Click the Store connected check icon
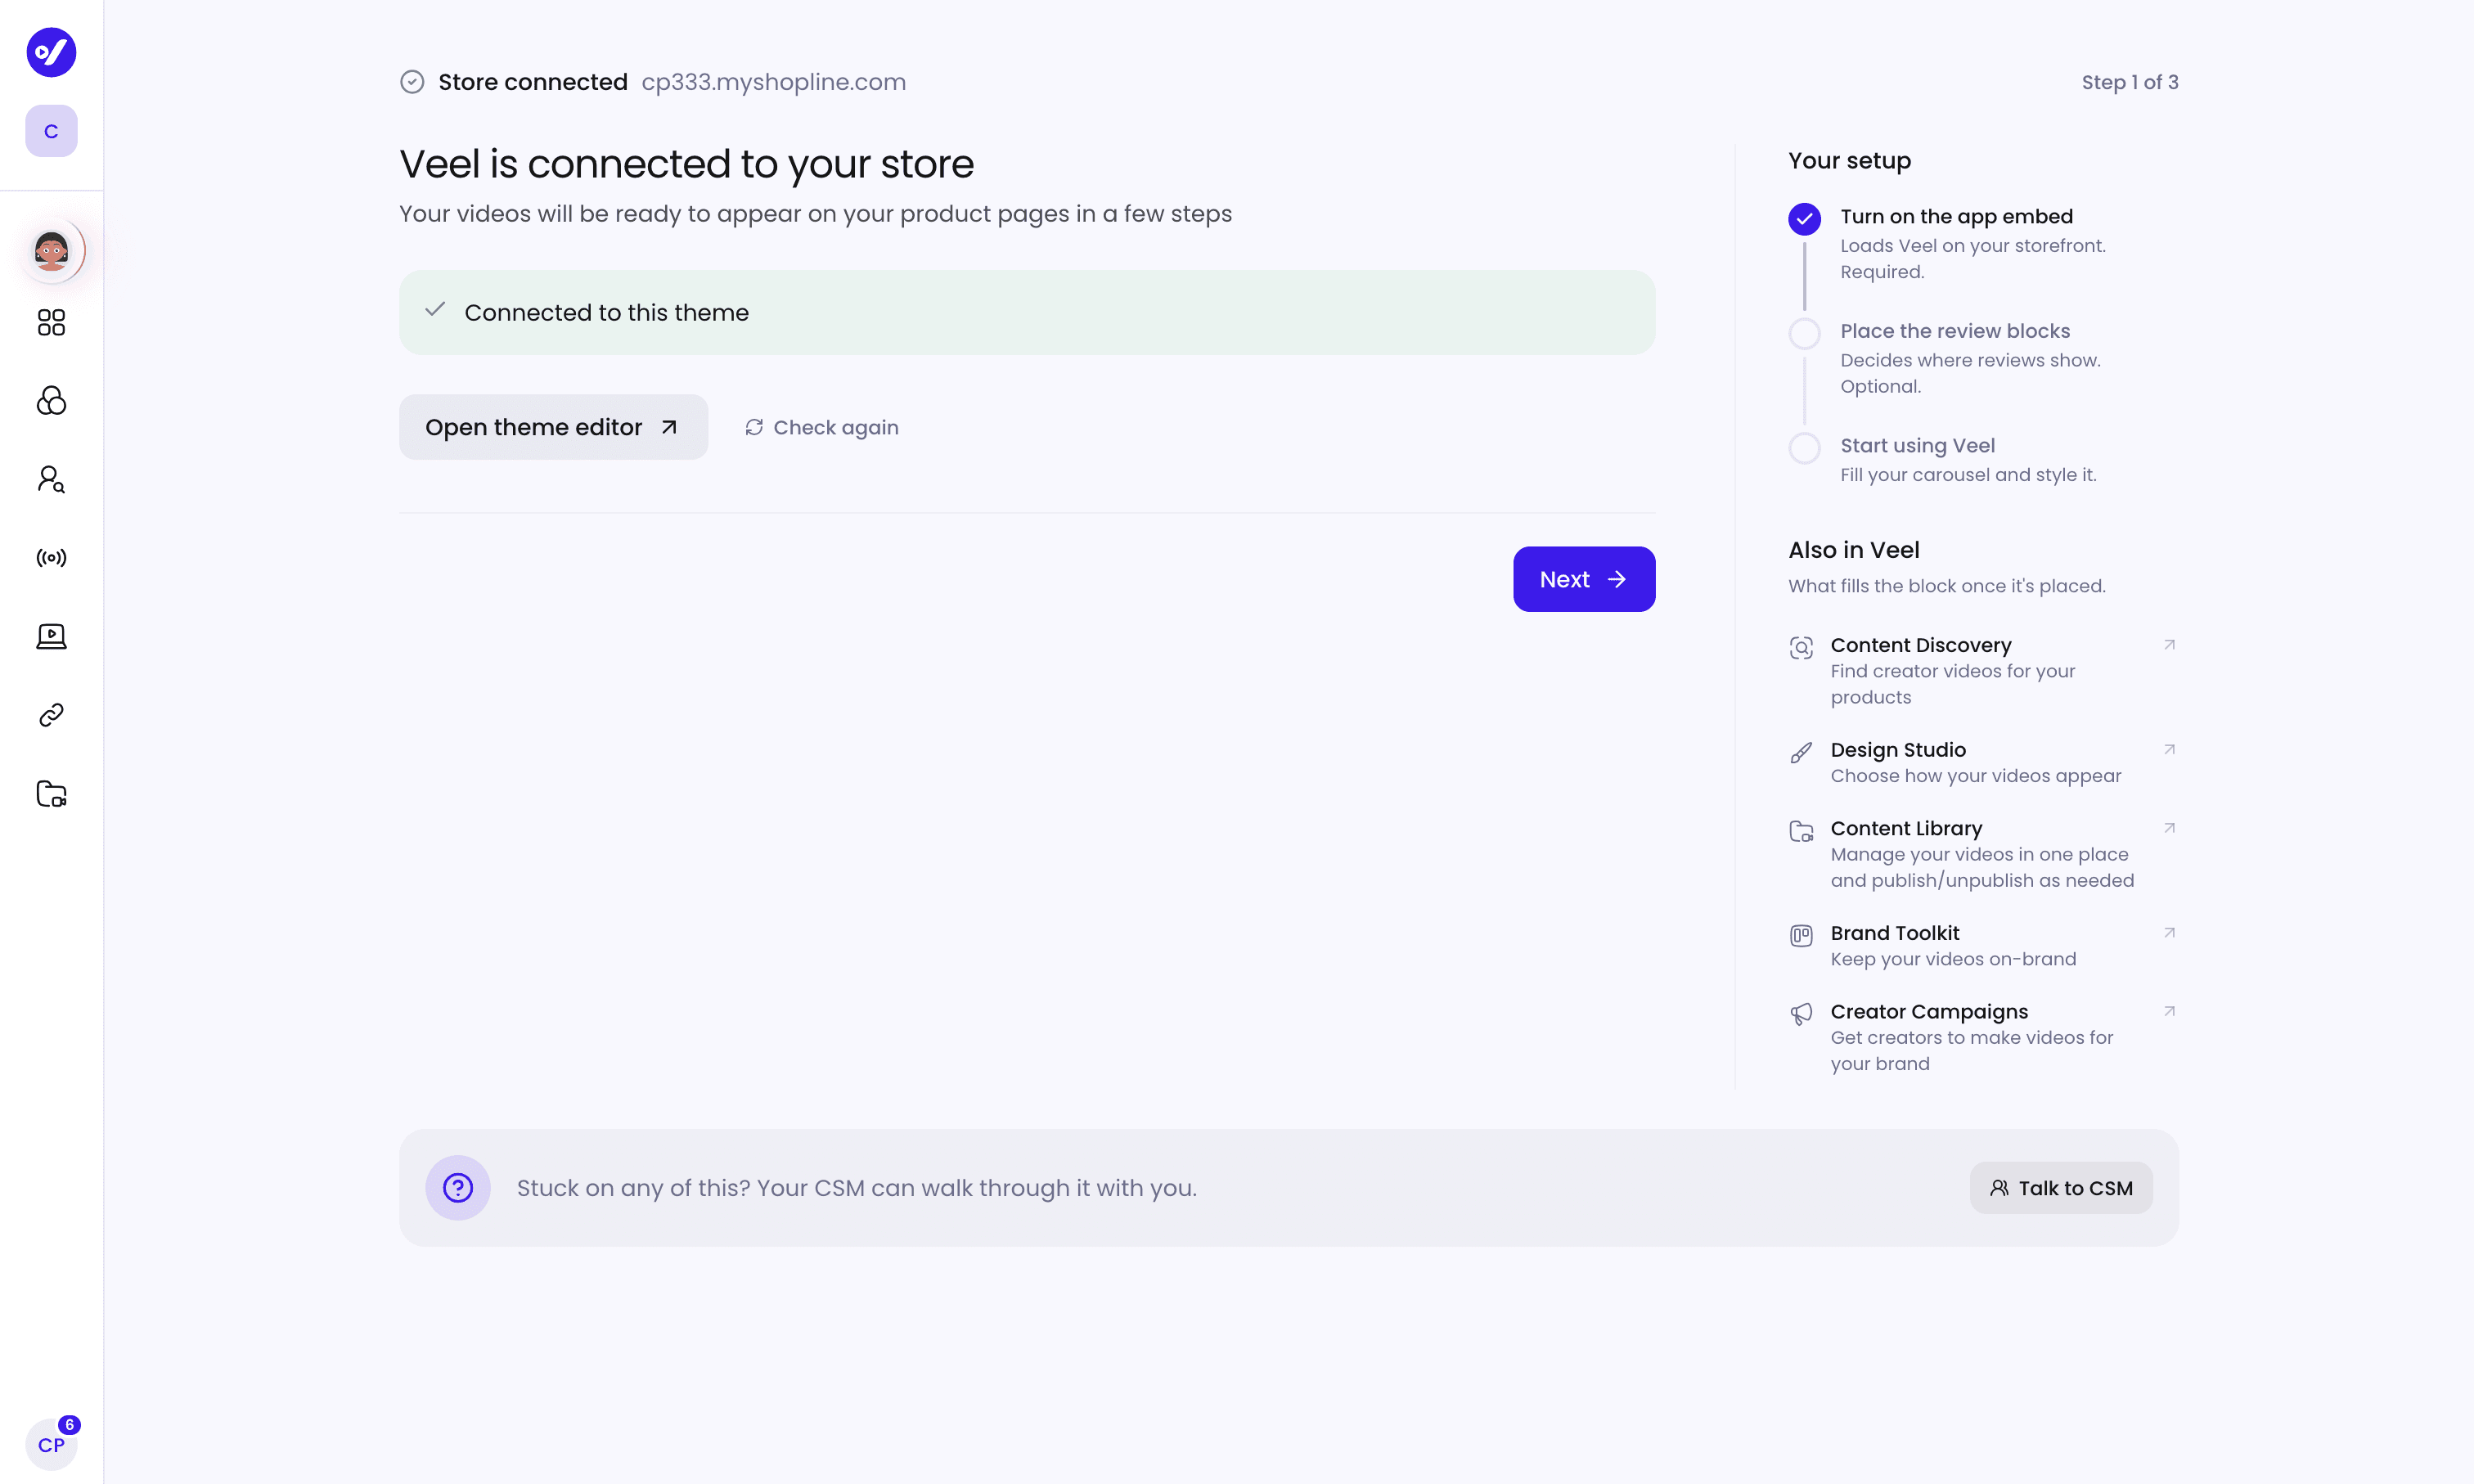 [x=412, y=82]
